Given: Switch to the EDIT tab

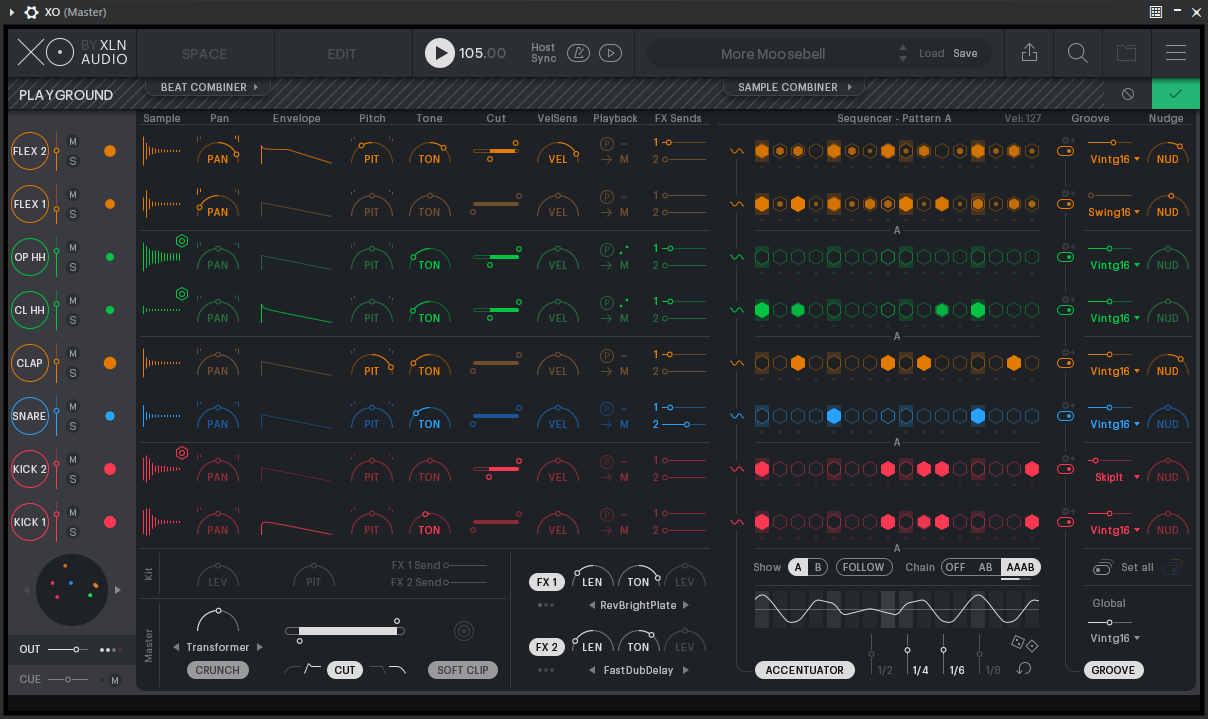Looking at the screenshot, I should (x=342, y=54).
